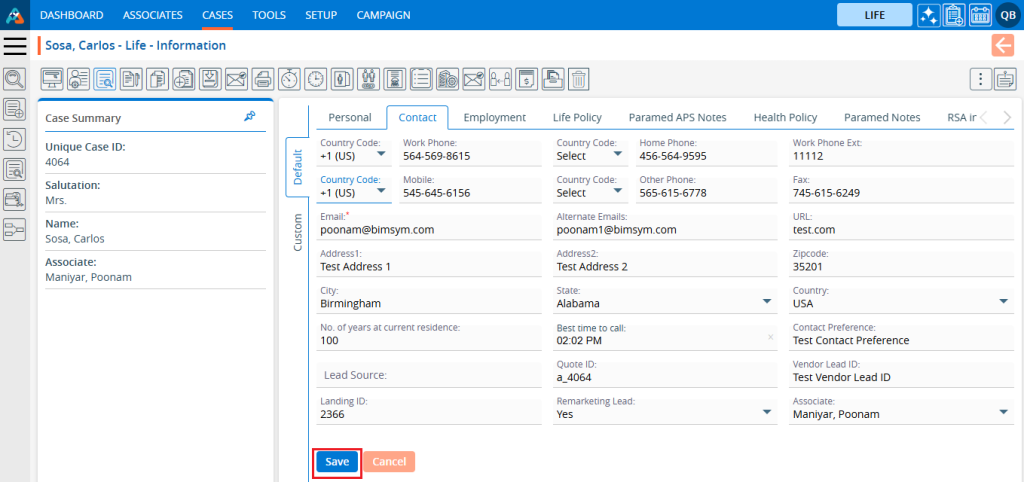Expand the Work Phone country code dropdown

tap(381, 155)
